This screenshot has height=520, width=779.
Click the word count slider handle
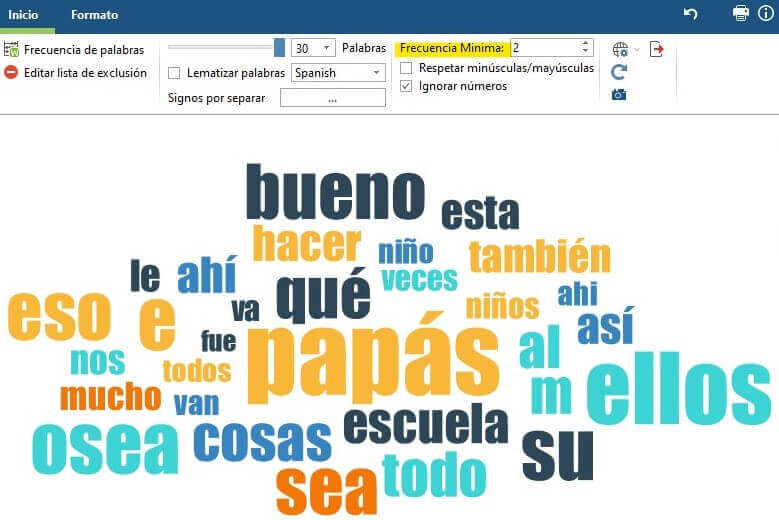click(279, 48)
